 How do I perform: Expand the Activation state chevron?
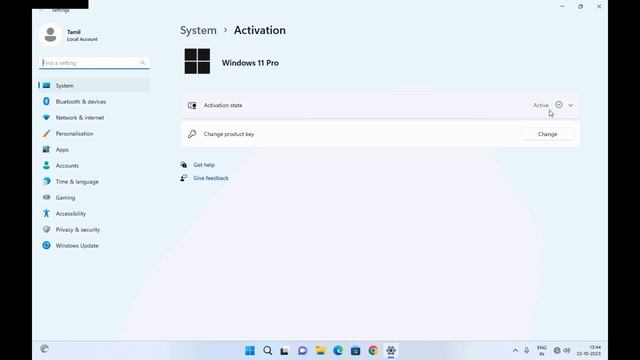pyautogui.click(x=571, y=105)
